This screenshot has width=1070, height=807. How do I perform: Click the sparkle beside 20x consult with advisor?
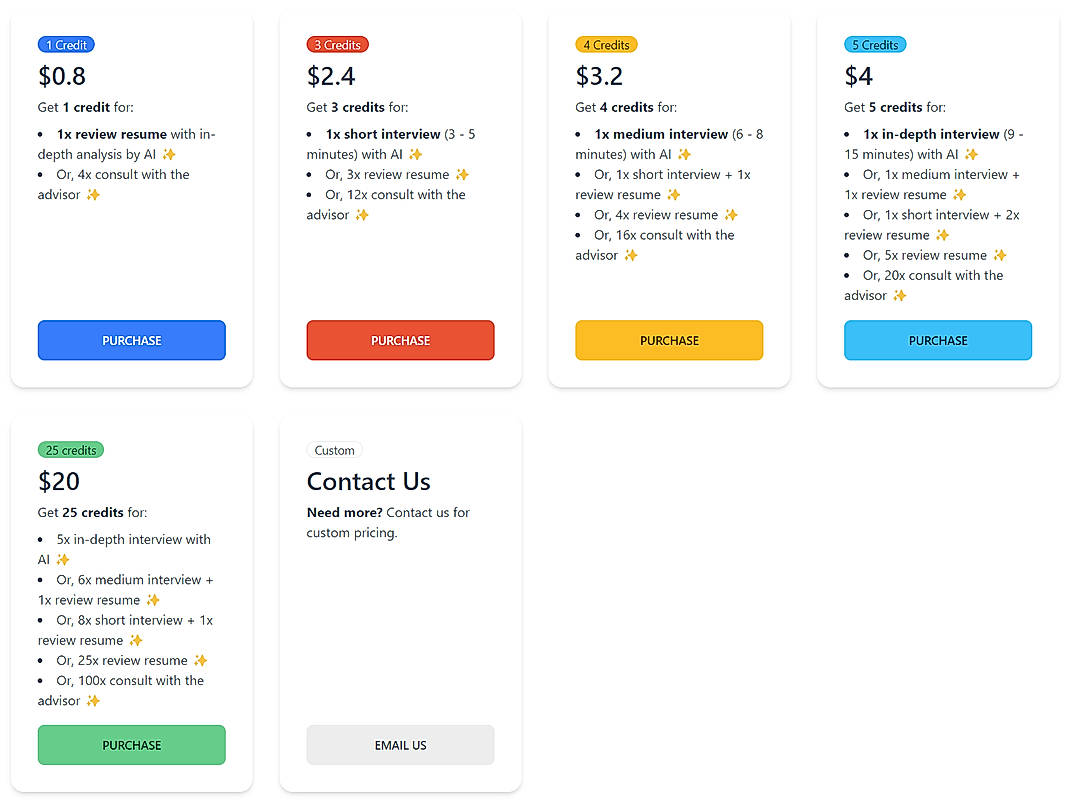pyautogui.click(x=898, y=296)
